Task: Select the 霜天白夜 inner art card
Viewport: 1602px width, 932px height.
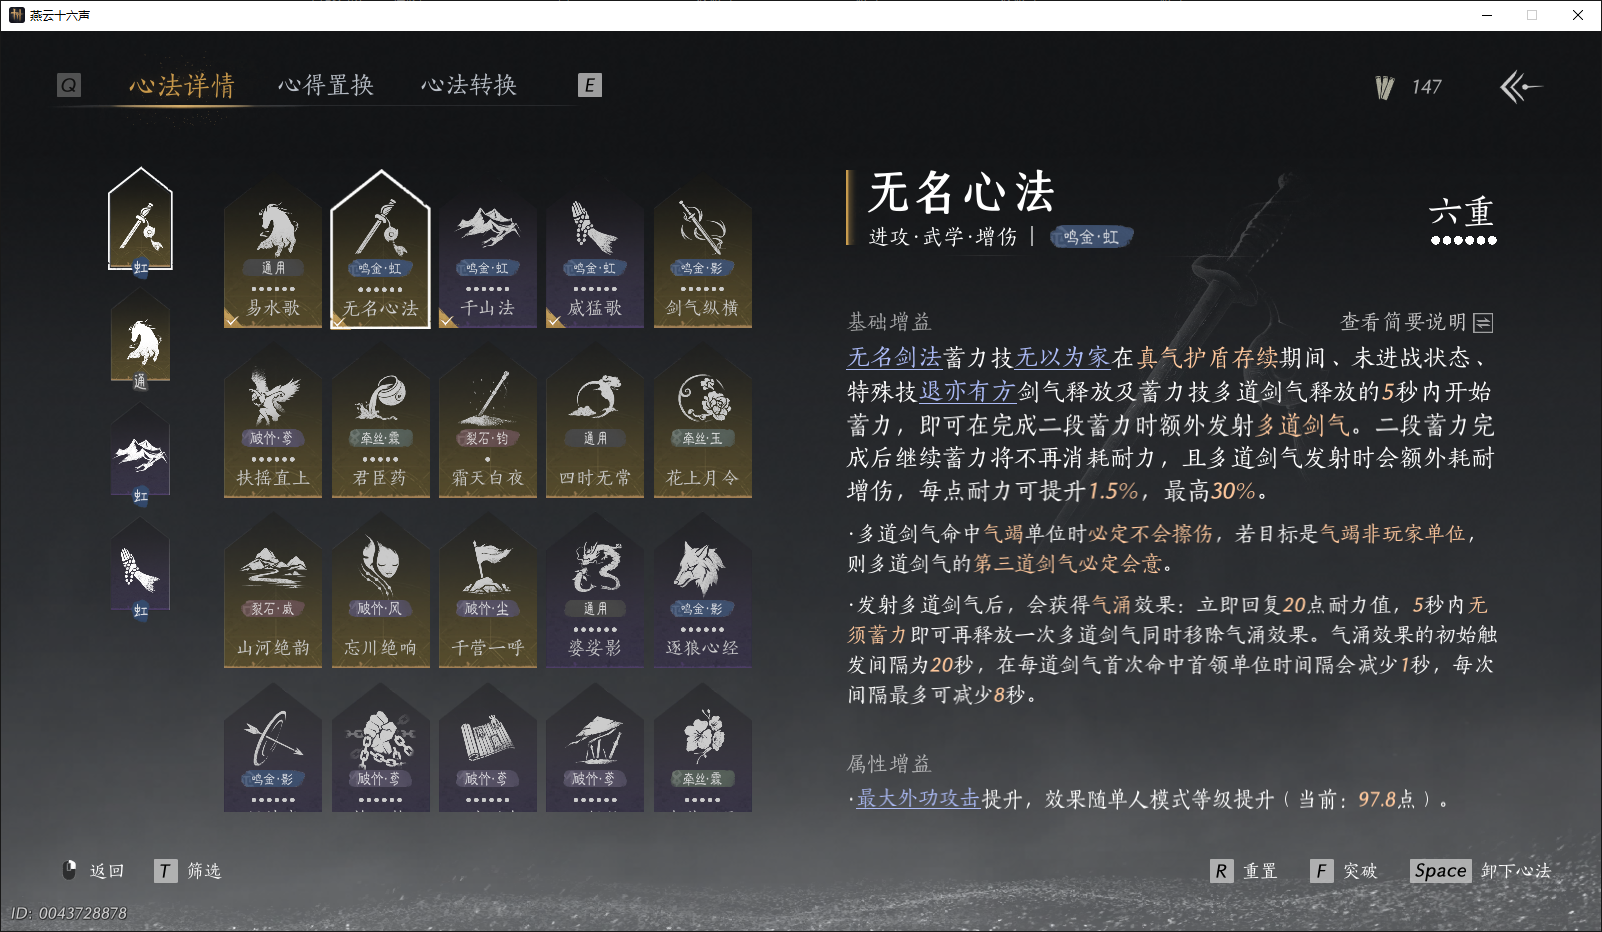Action: [x=487, y=420]
